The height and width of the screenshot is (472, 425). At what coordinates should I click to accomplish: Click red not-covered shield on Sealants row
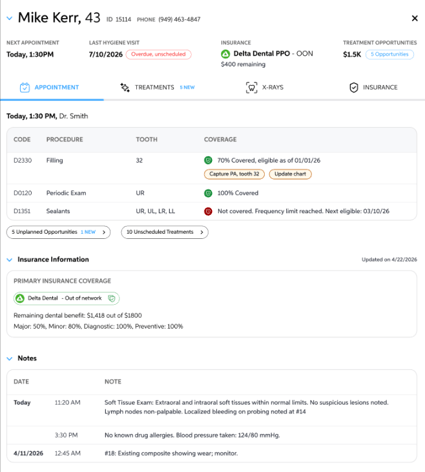click(x=208, y=211)
